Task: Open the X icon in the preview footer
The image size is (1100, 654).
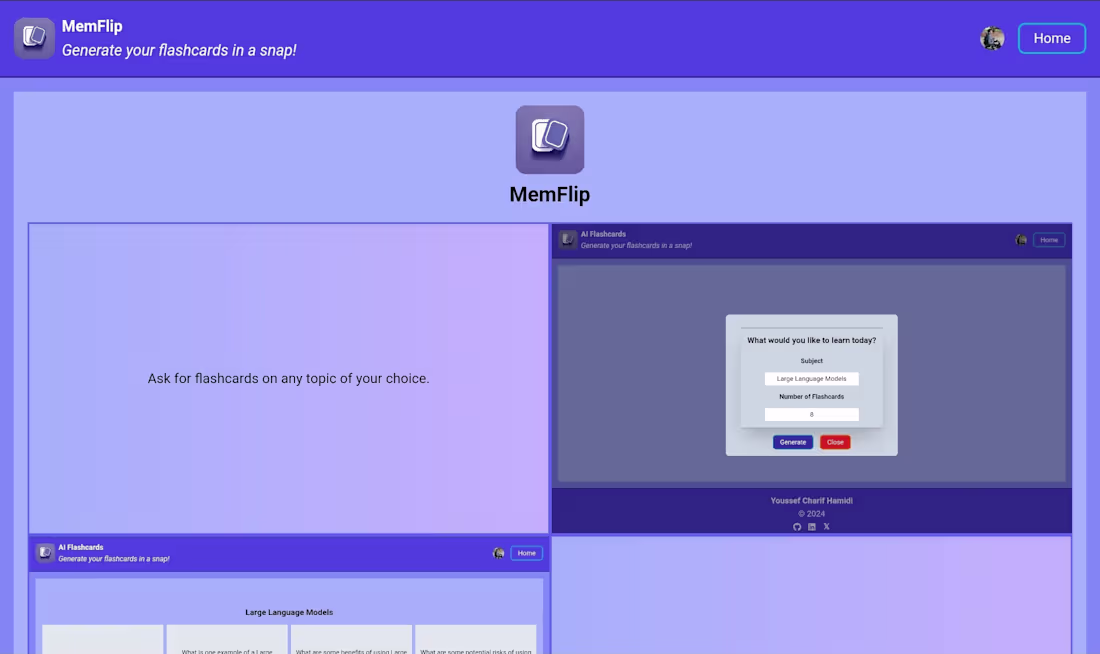Action: point(826,526)
